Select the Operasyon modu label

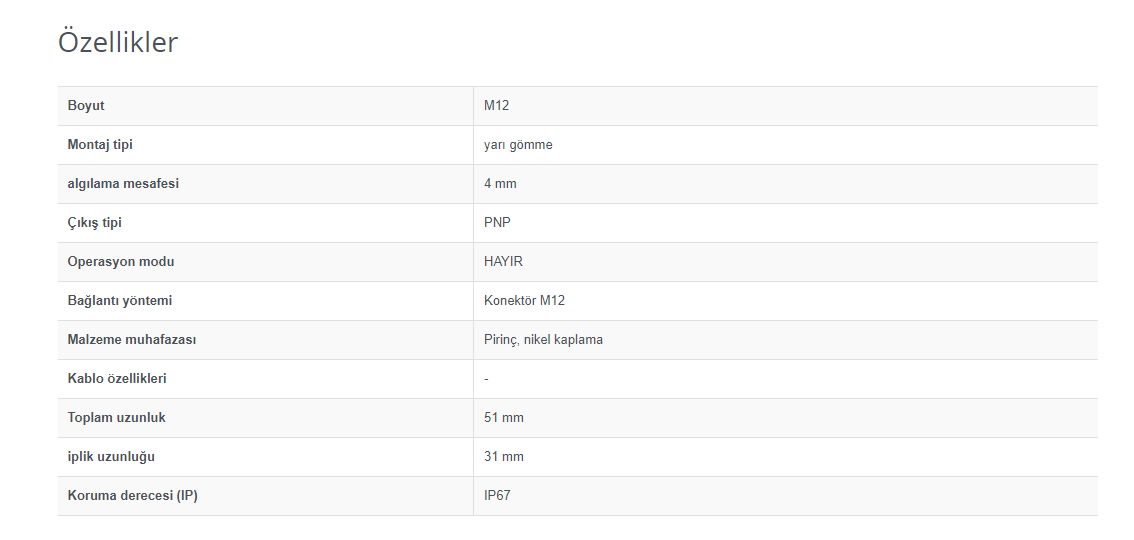(x=121, y=262)
